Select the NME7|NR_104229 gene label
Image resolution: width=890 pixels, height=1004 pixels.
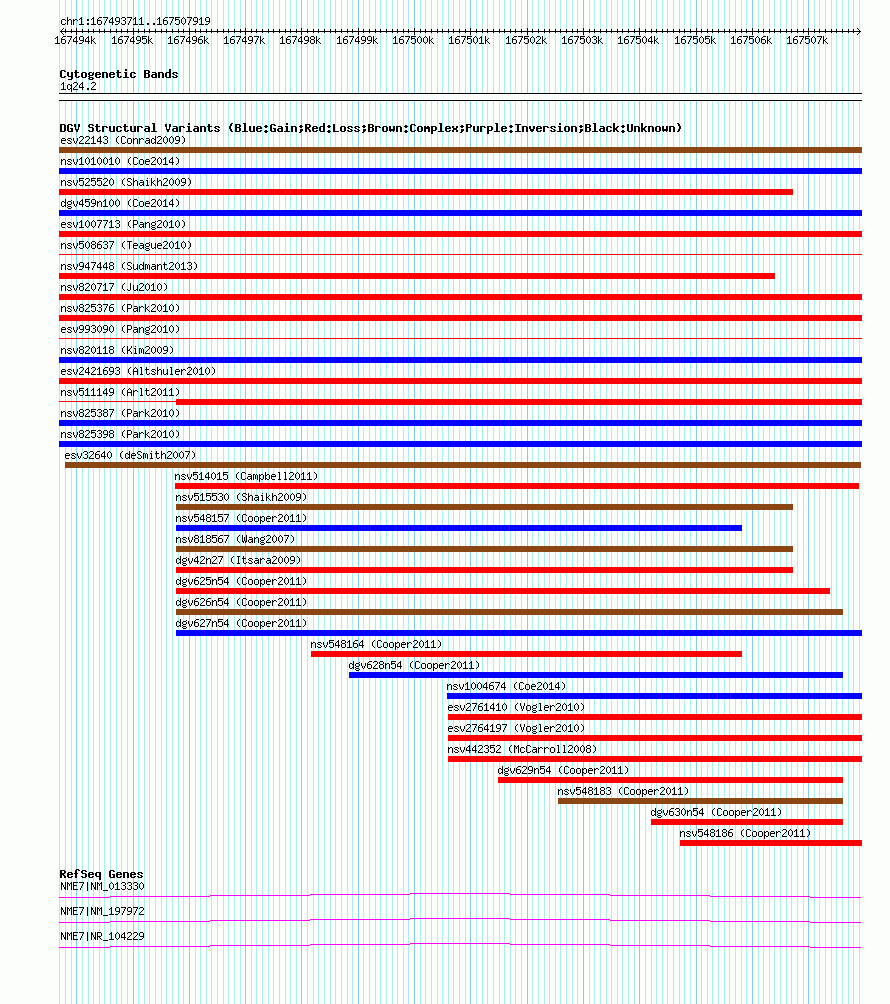(102, 937)
